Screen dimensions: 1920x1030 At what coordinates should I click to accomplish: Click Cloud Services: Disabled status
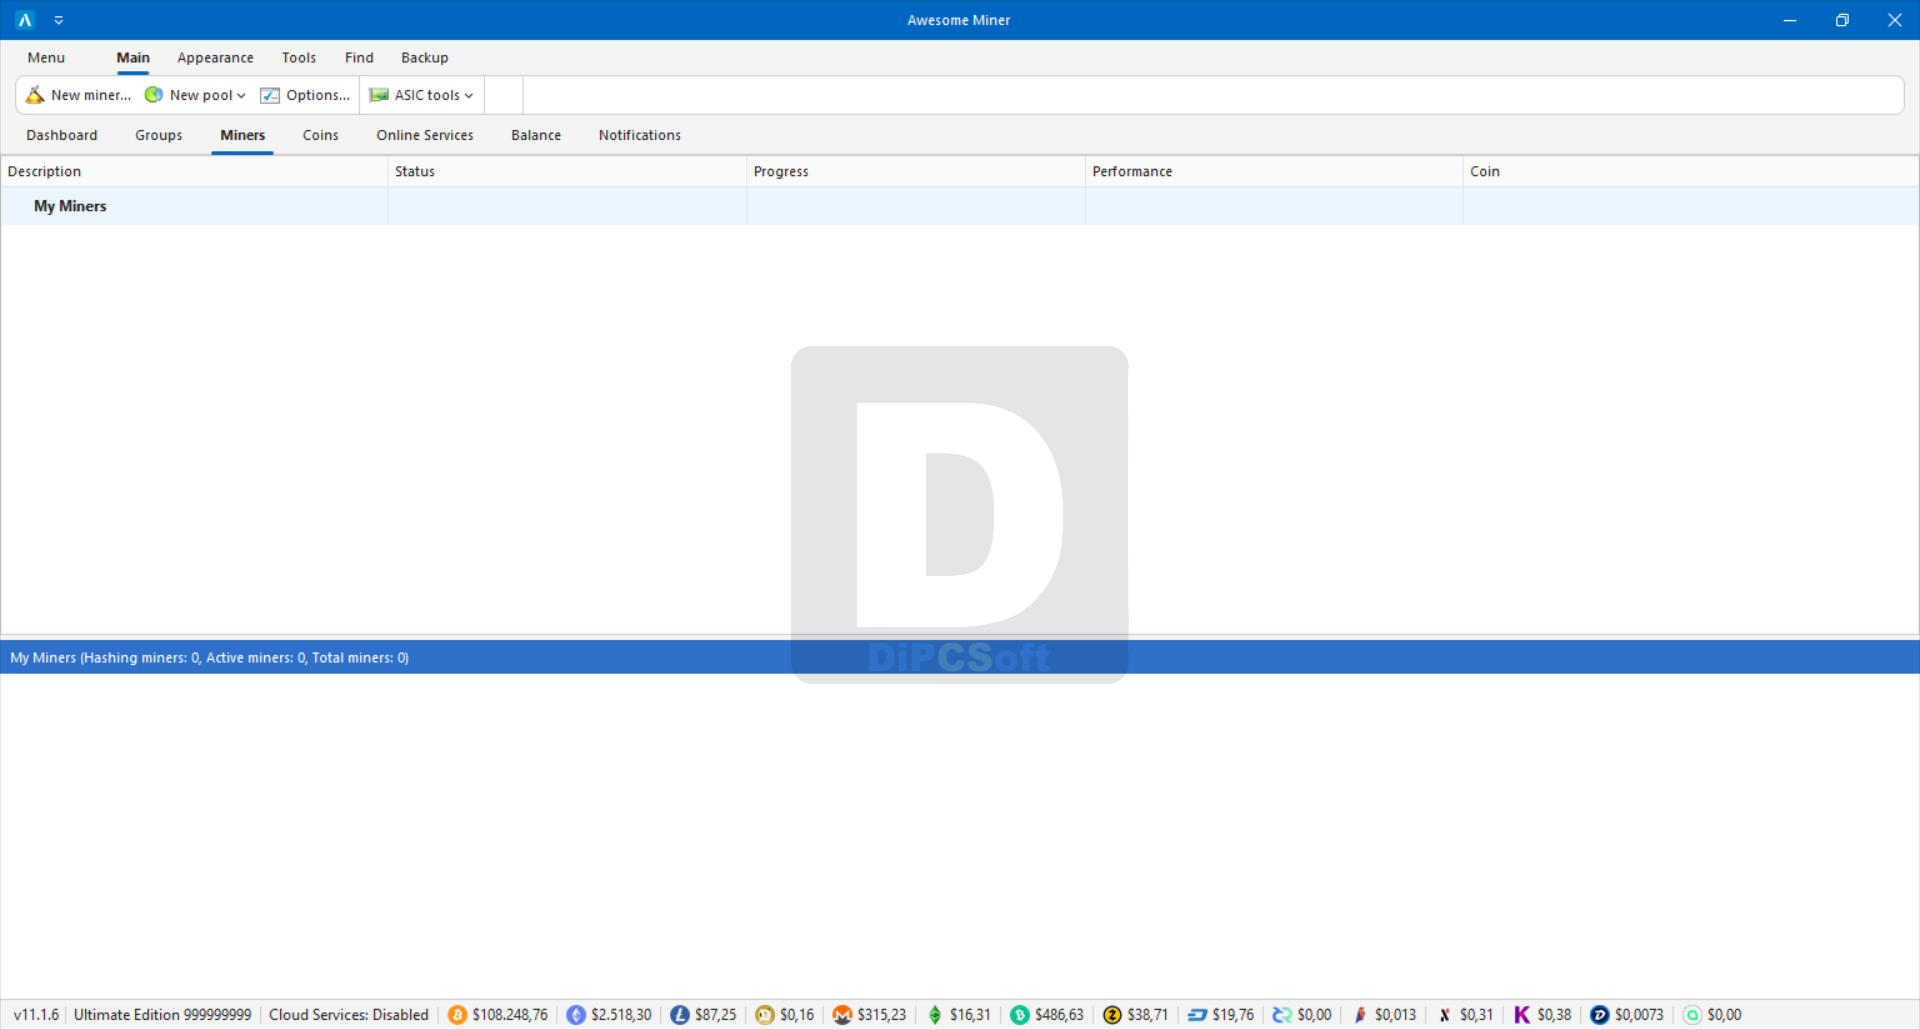point(349,1015)
